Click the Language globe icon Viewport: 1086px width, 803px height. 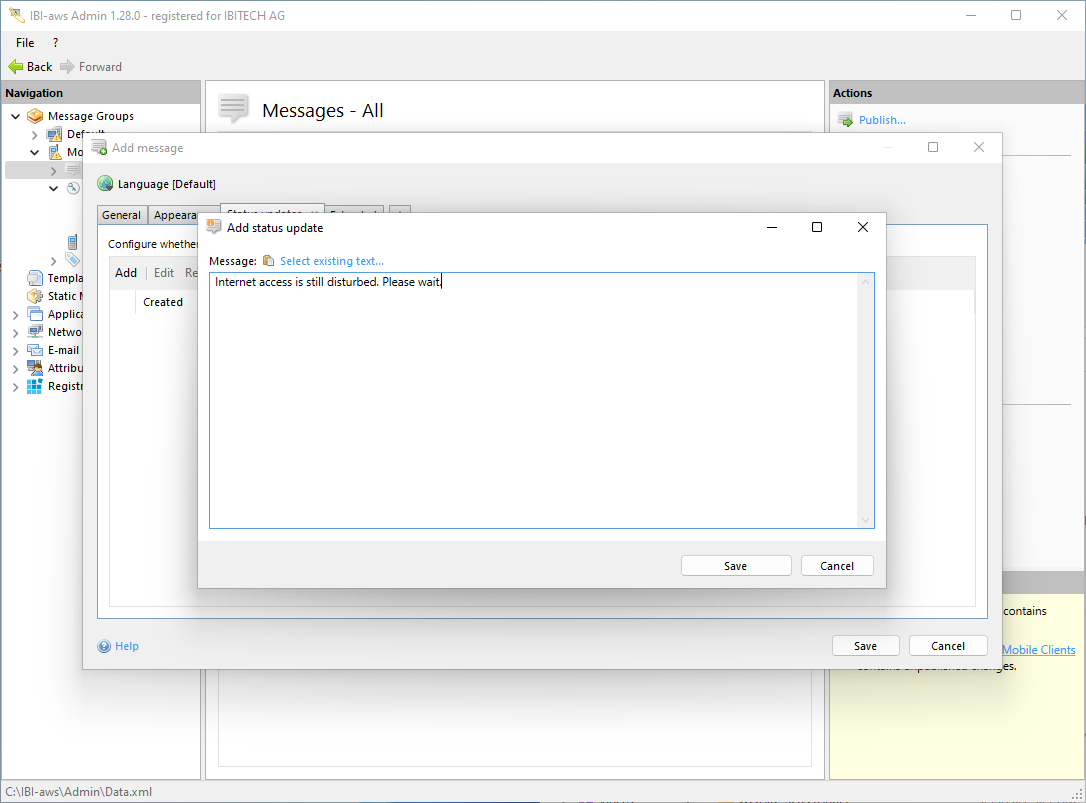[105, 184]
